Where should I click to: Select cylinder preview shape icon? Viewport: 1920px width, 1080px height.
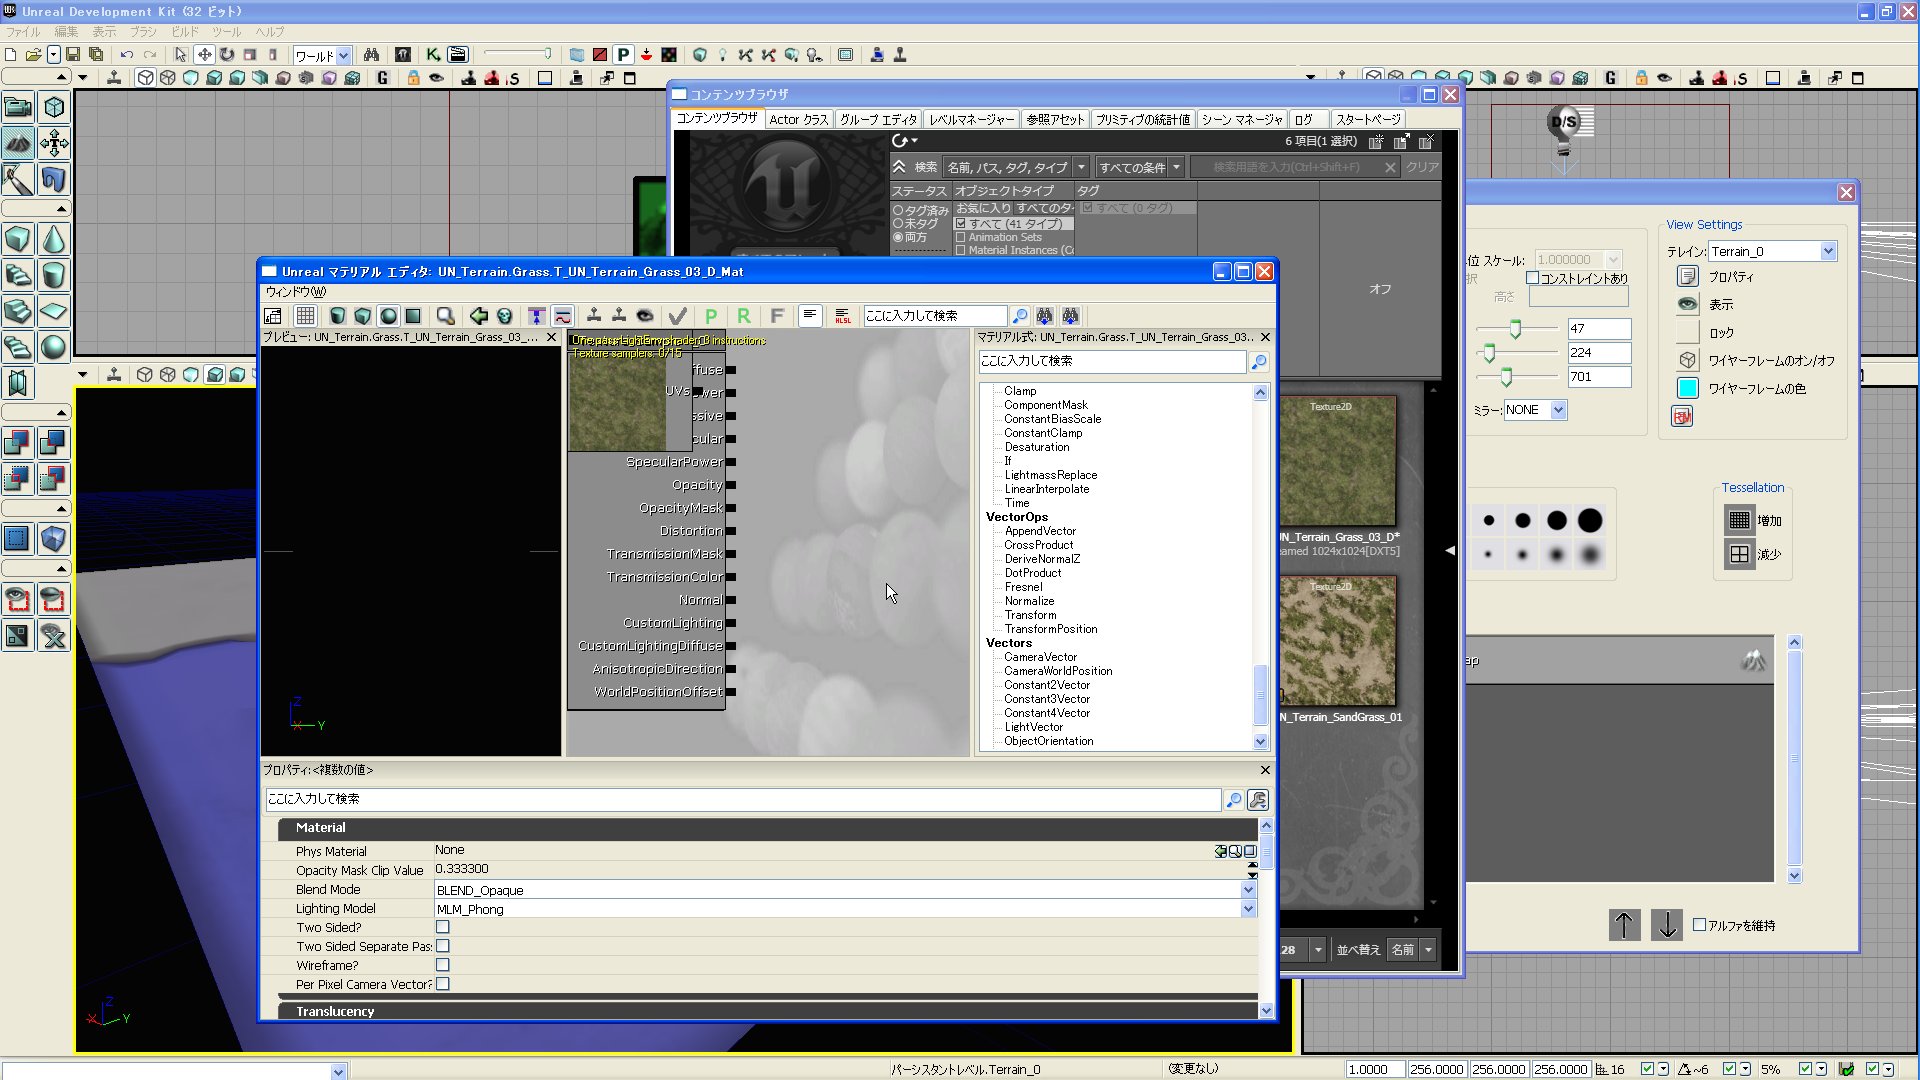[338, 316]
